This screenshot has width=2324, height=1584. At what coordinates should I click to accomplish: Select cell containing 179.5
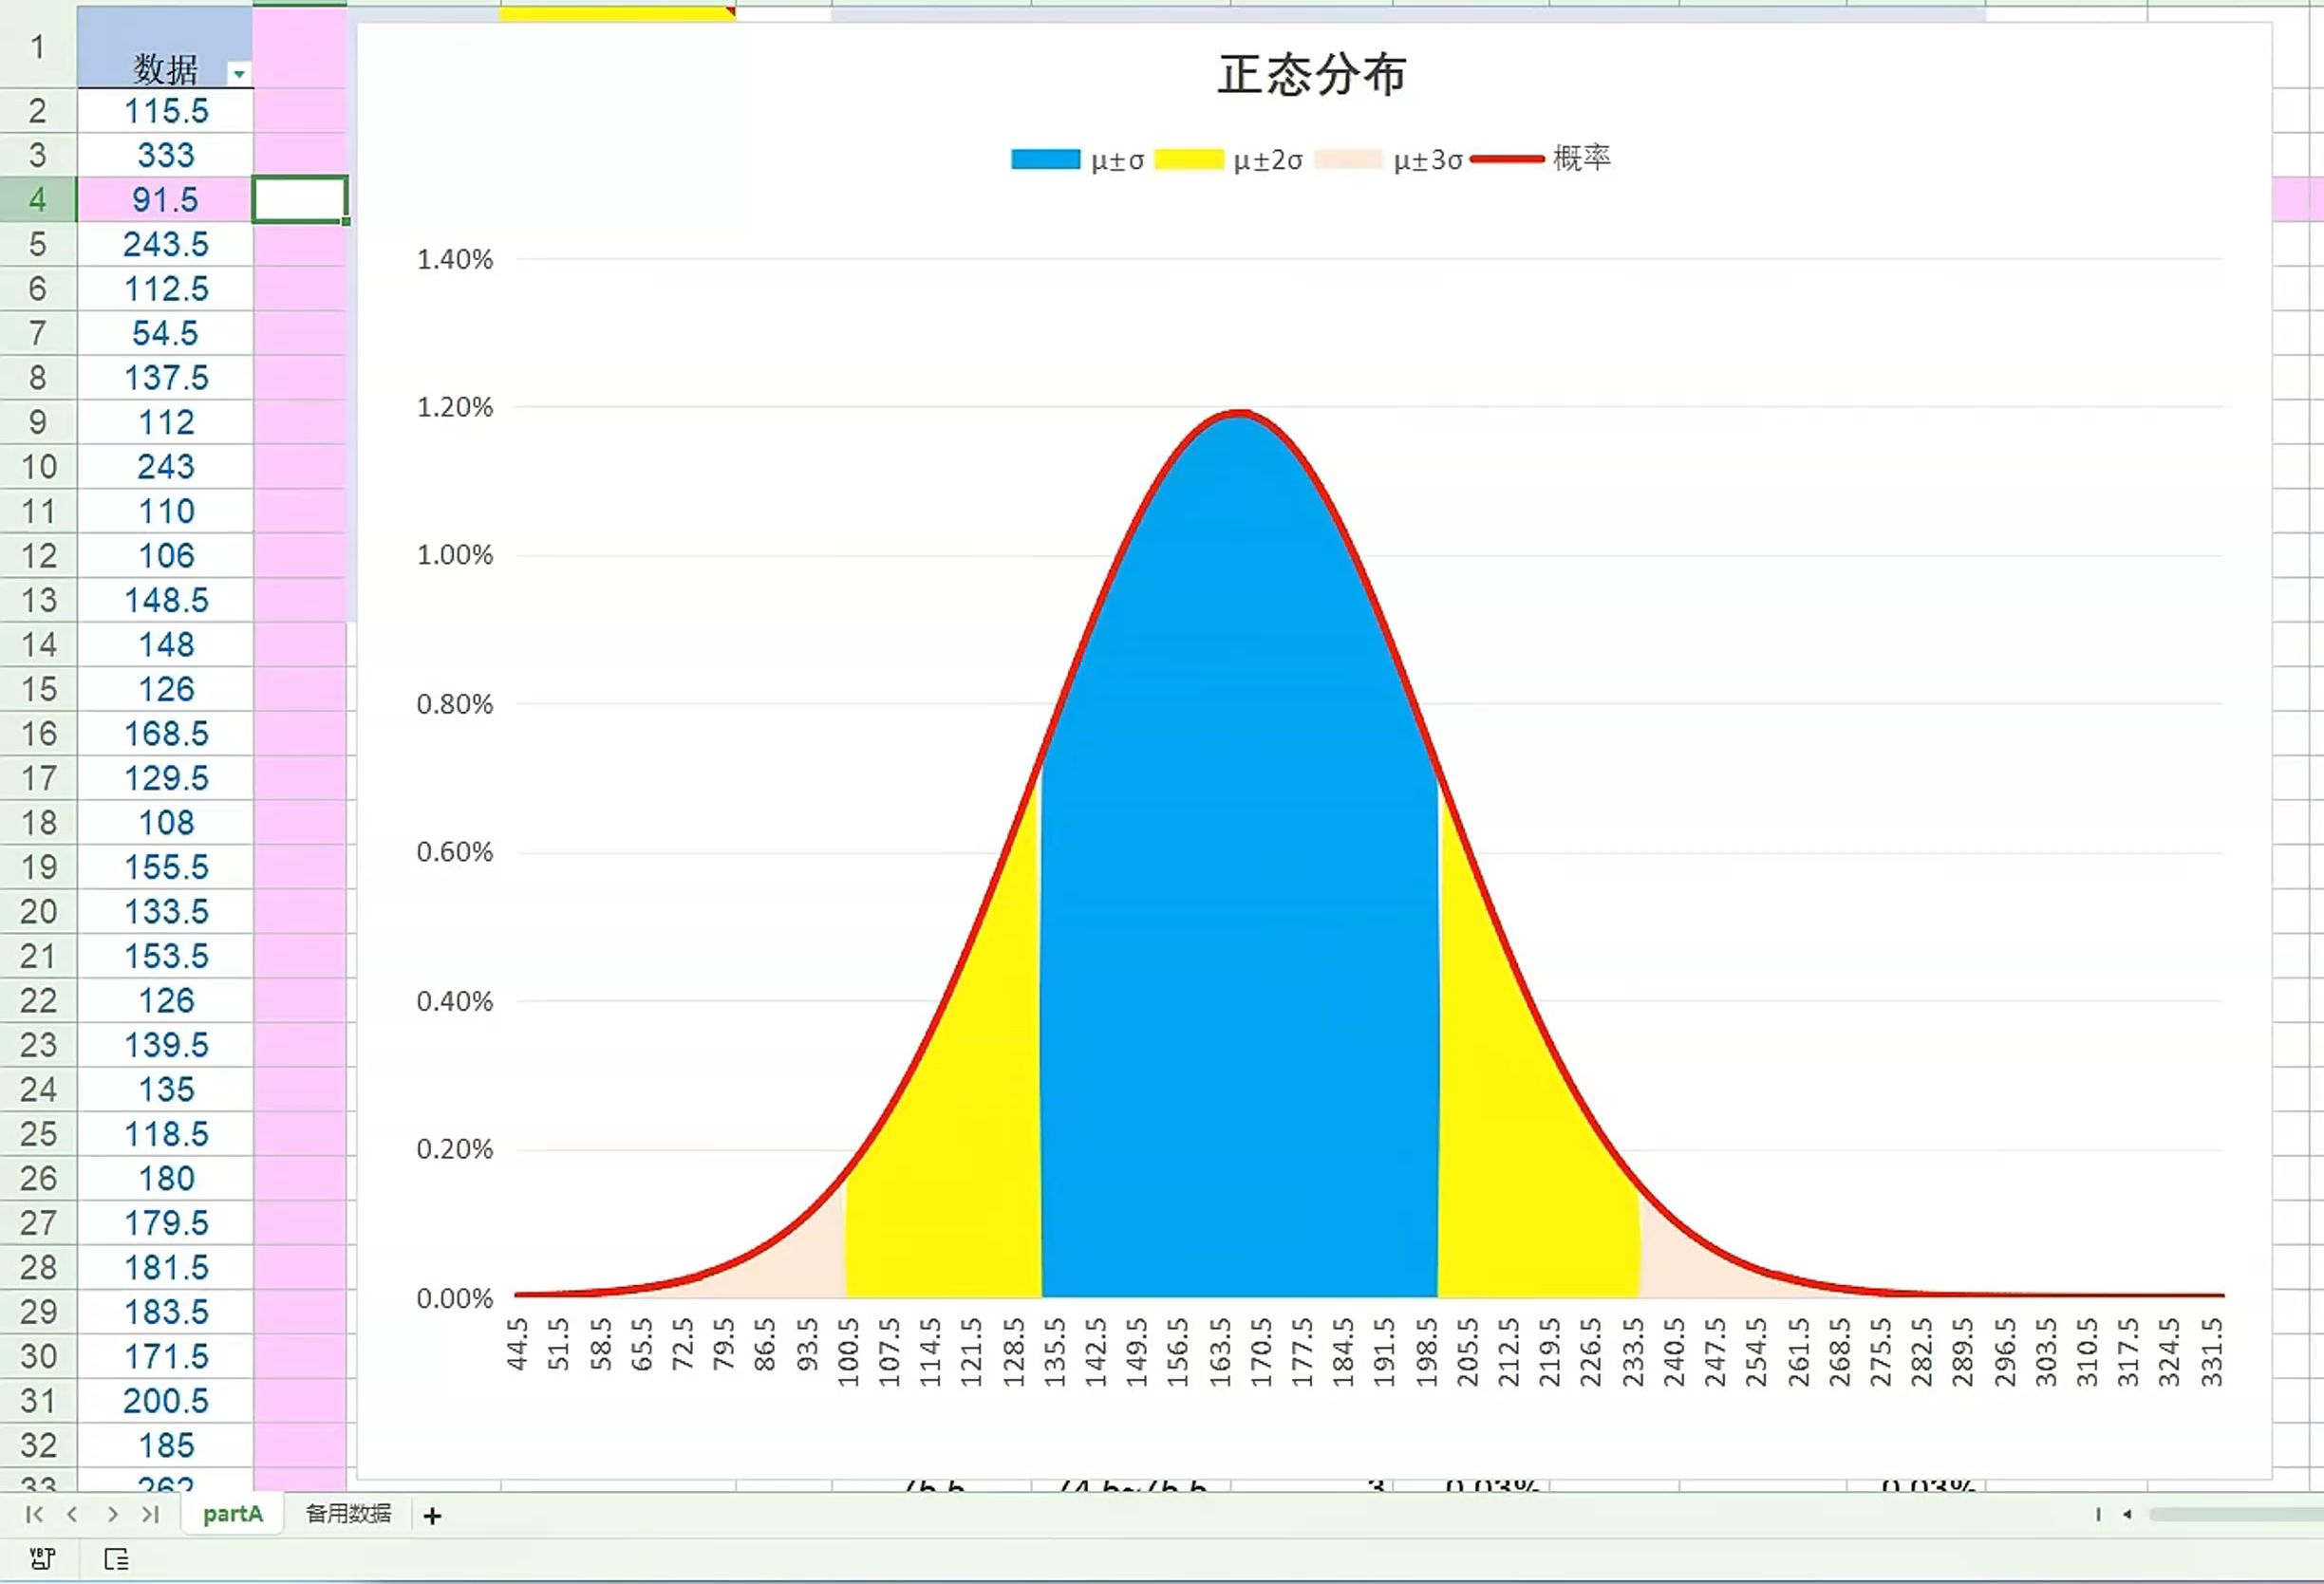[x=165, y=1223]
